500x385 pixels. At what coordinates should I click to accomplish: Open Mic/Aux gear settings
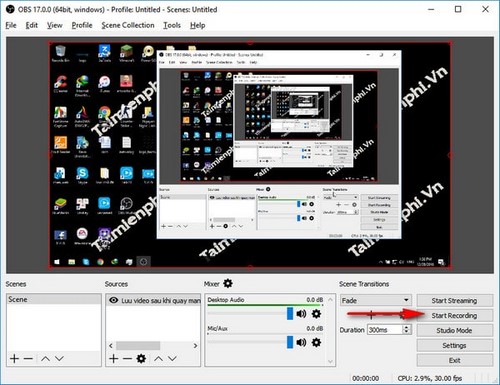coord(316,342)
